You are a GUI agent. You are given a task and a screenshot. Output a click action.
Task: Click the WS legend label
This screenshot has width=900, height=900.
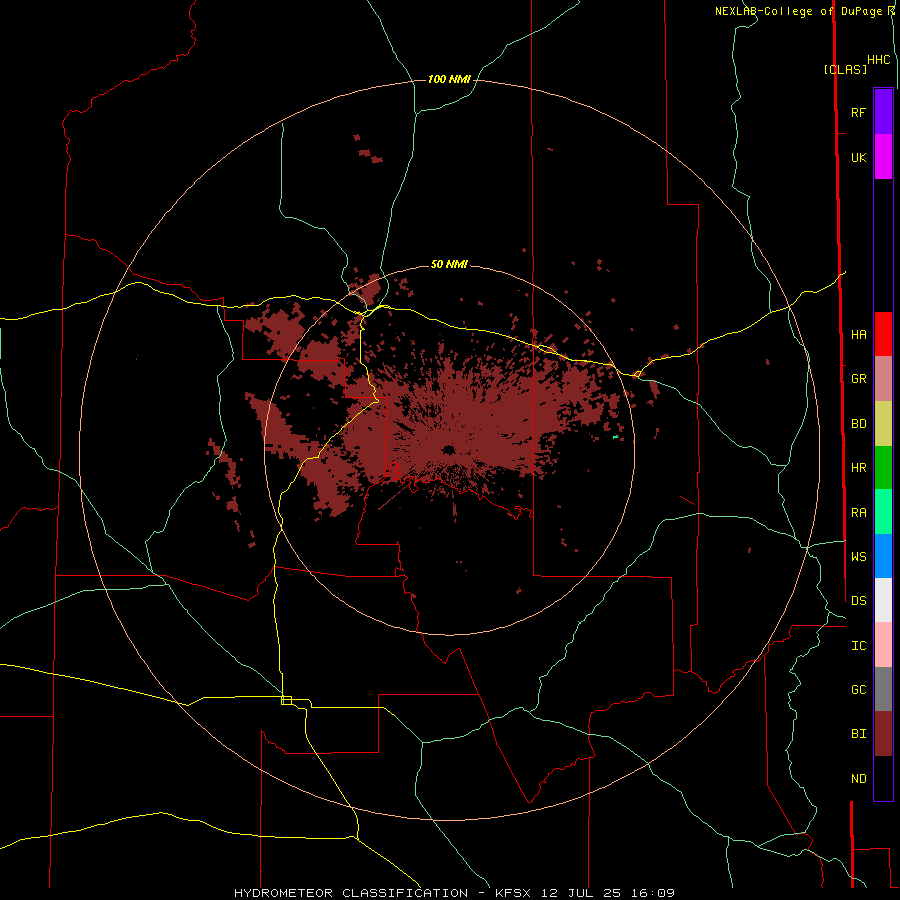coord(859,556)
